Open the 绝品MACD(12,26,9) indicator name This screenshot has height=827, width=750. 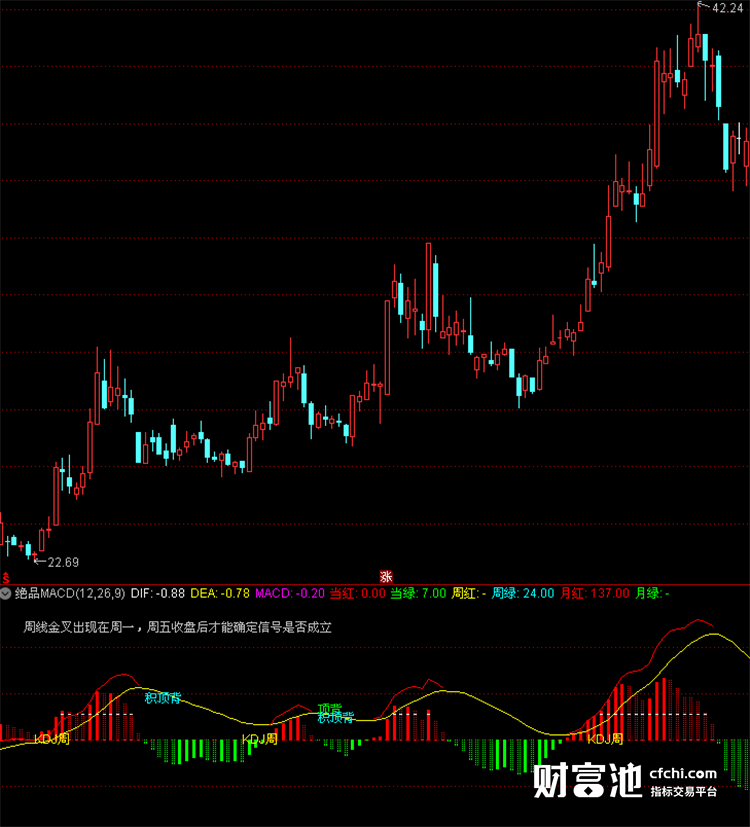coord(70,593)
